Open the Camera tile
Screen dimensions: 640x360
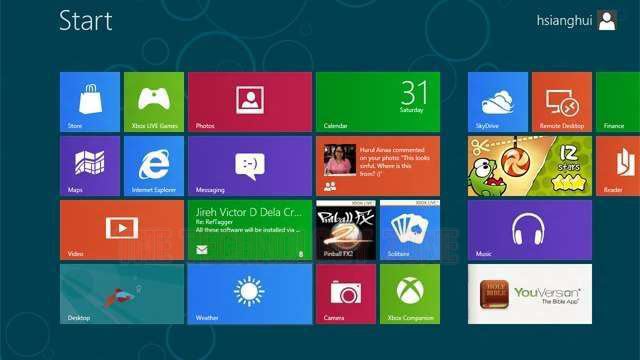346,294
